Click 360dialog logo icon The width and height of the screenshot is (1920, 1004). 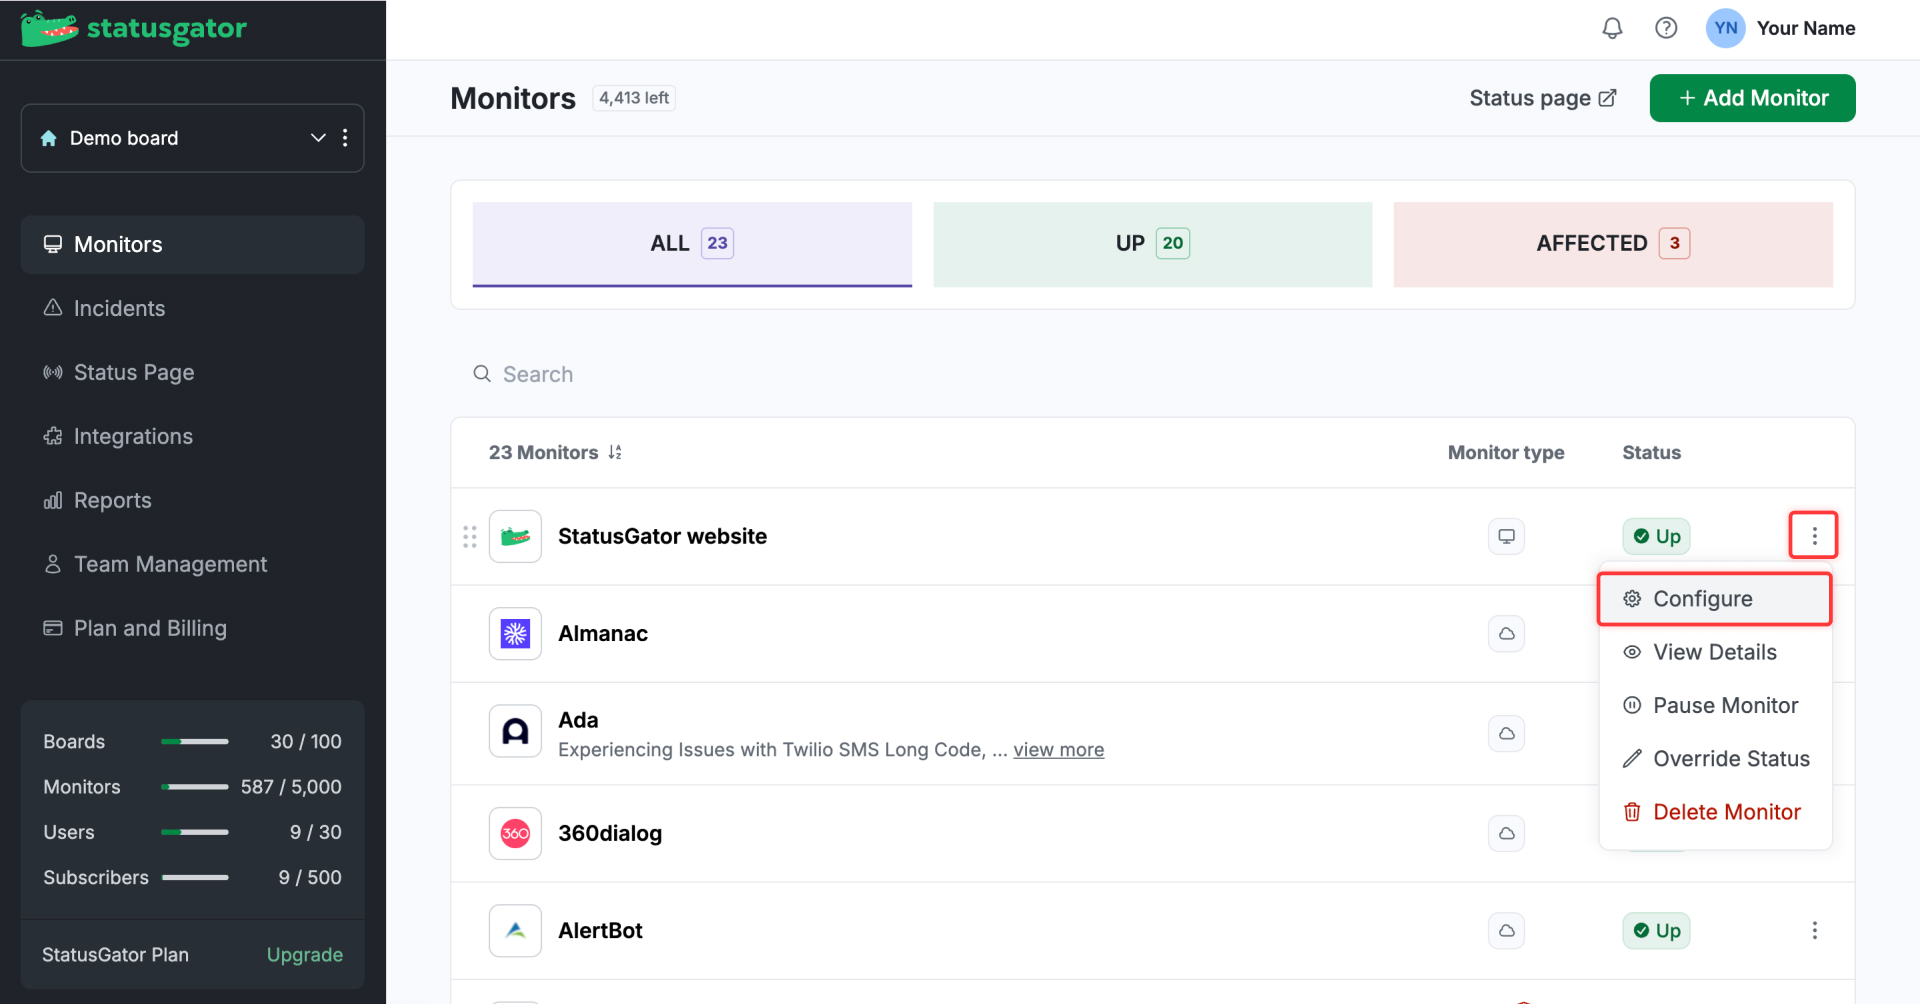(515, 834)
